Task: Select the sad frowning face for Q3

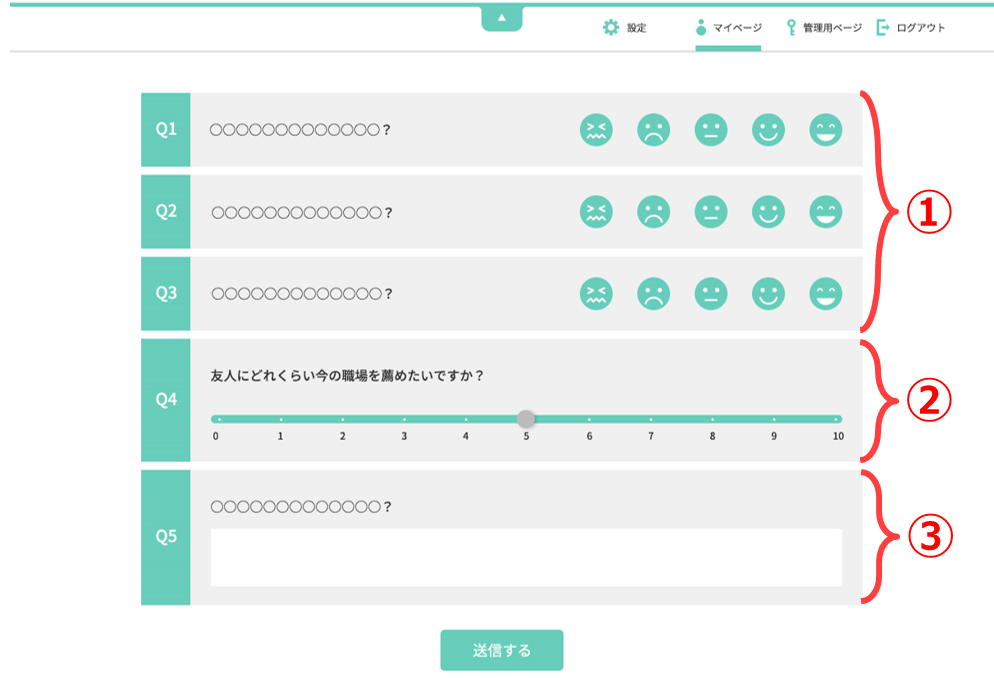Action: click(x=654, y=294)
